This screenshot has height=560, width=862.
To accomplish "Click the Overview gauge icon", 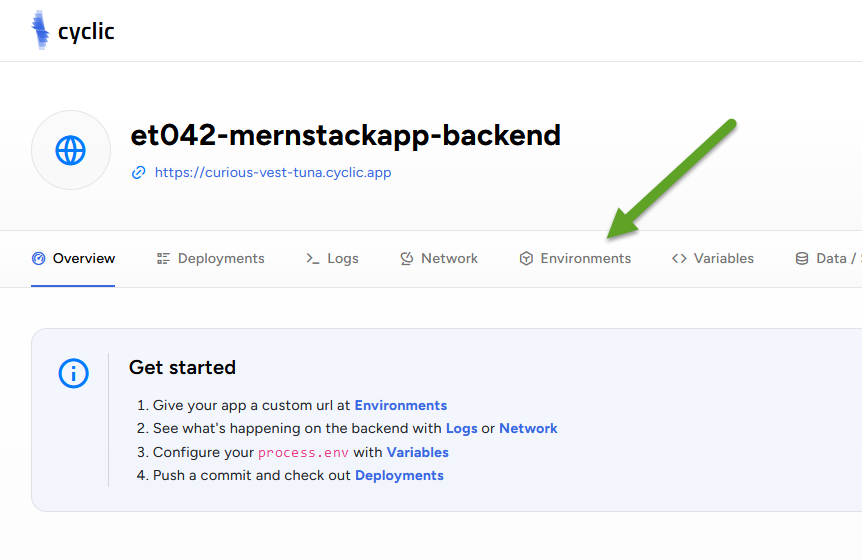I will (38, 258).
